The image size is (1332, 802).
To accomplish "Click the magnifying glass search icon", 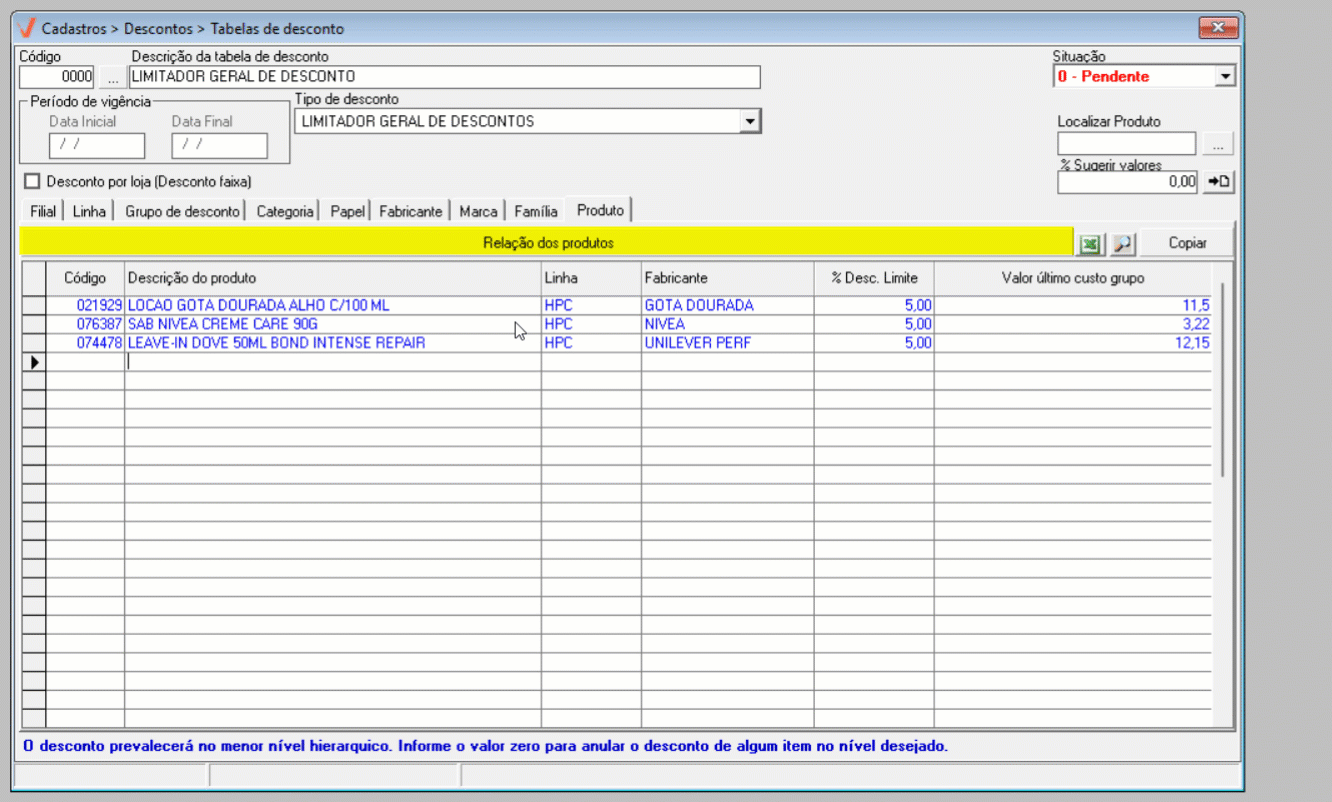I will click(x=1123, y=243).
